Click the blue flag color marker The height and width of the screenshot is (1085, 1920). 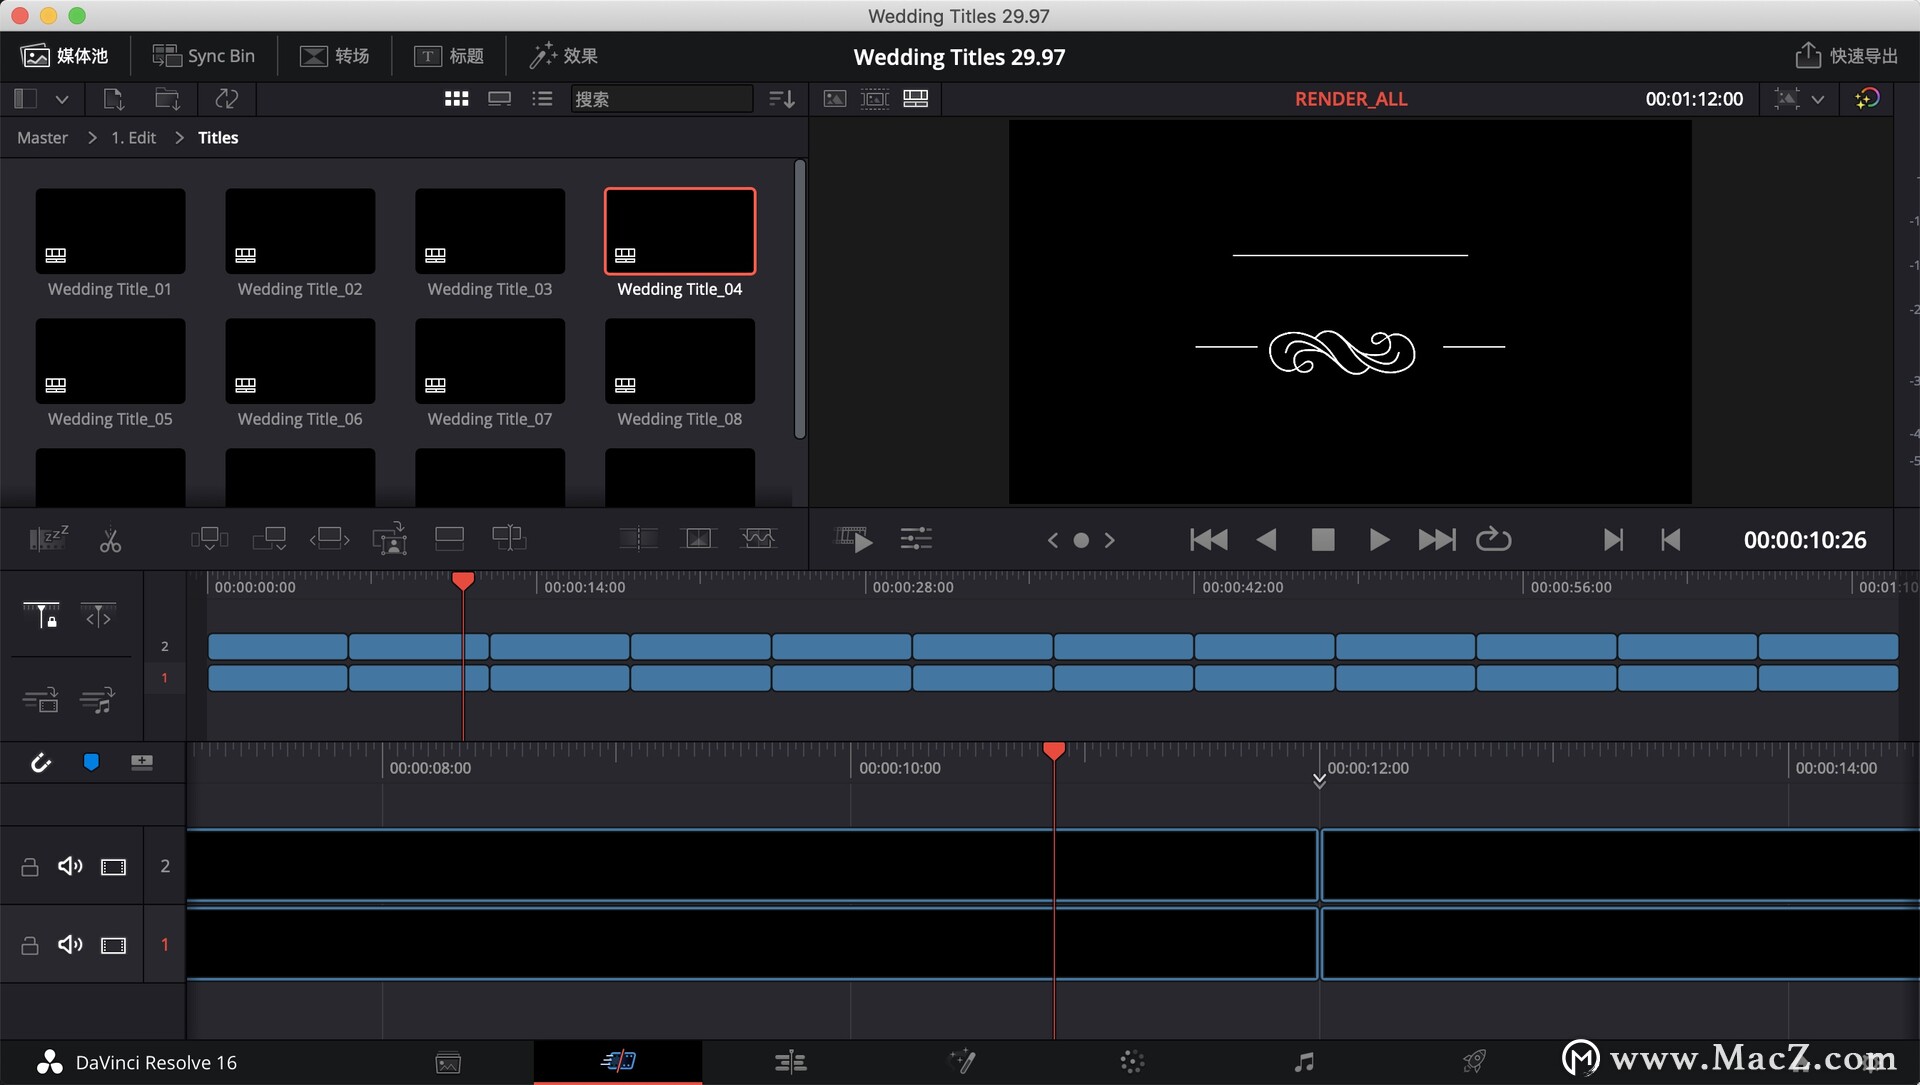coord(91,763)
